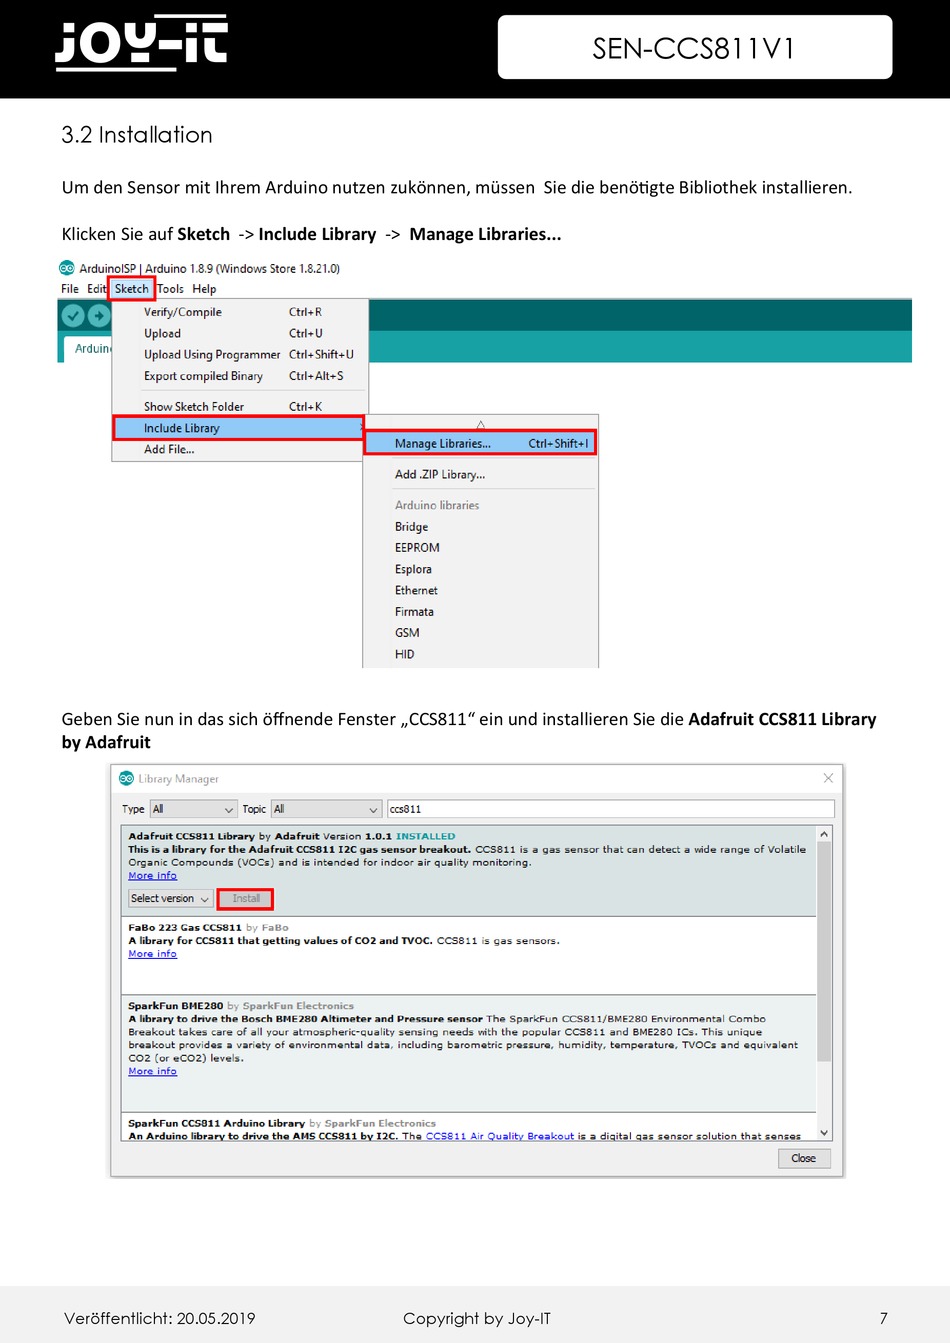The width and height of the screenshot is (950, 1343).
Task: Select the HID library
Action: pos(480,654)
